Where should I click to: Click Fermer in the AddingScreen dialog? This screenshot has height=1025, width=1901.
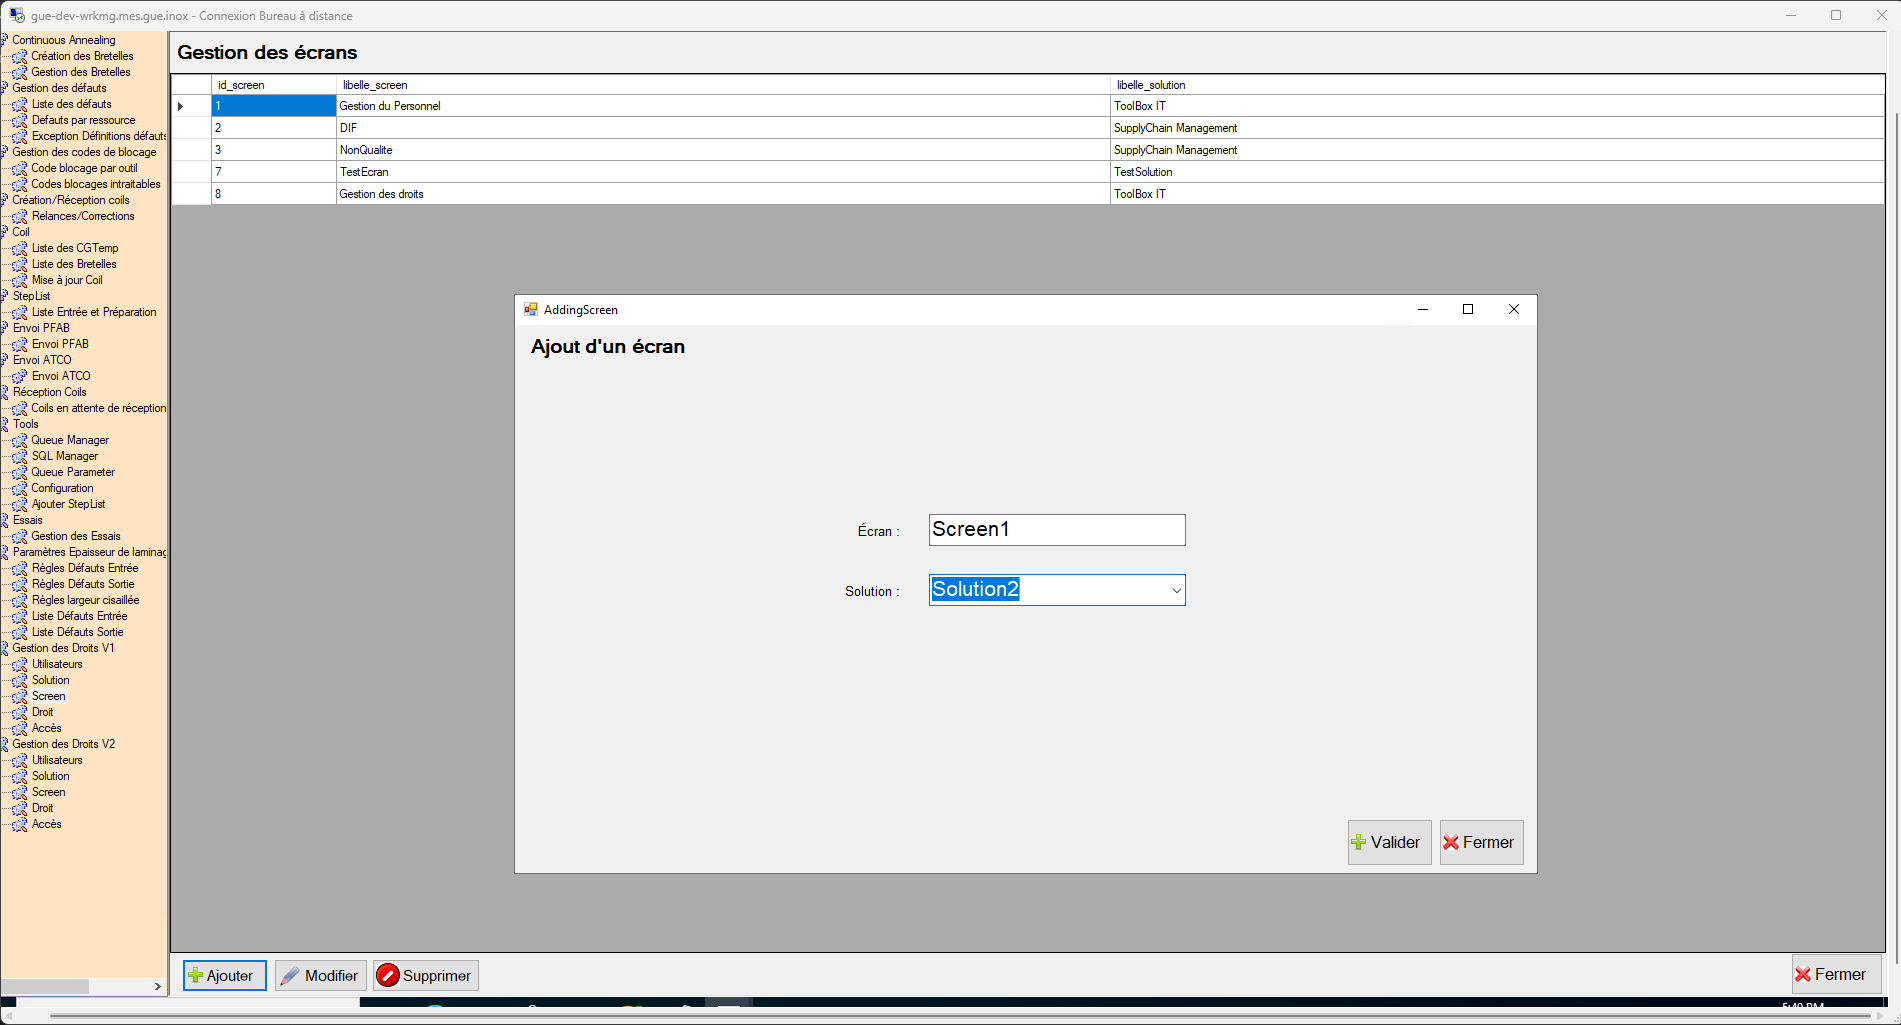[1481, 842]
